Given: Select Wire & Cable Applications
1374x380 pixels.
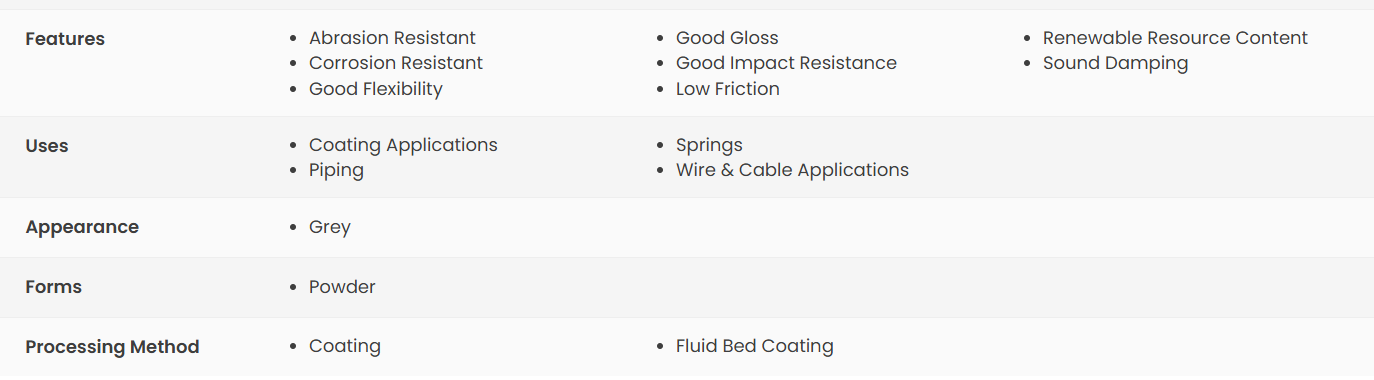Looking at the screenshot, I should (x=792, y=170).
